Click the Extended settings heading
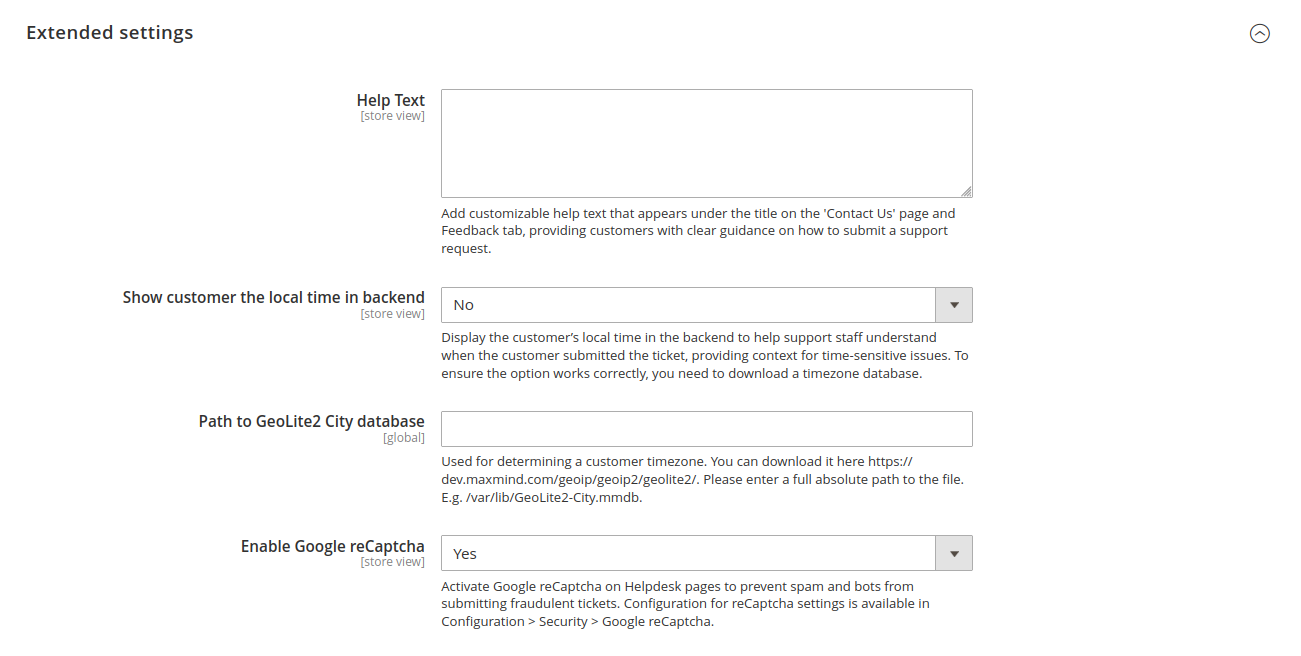The width and height of the screenshot is (1301, 656). click(x=110, y=33)
